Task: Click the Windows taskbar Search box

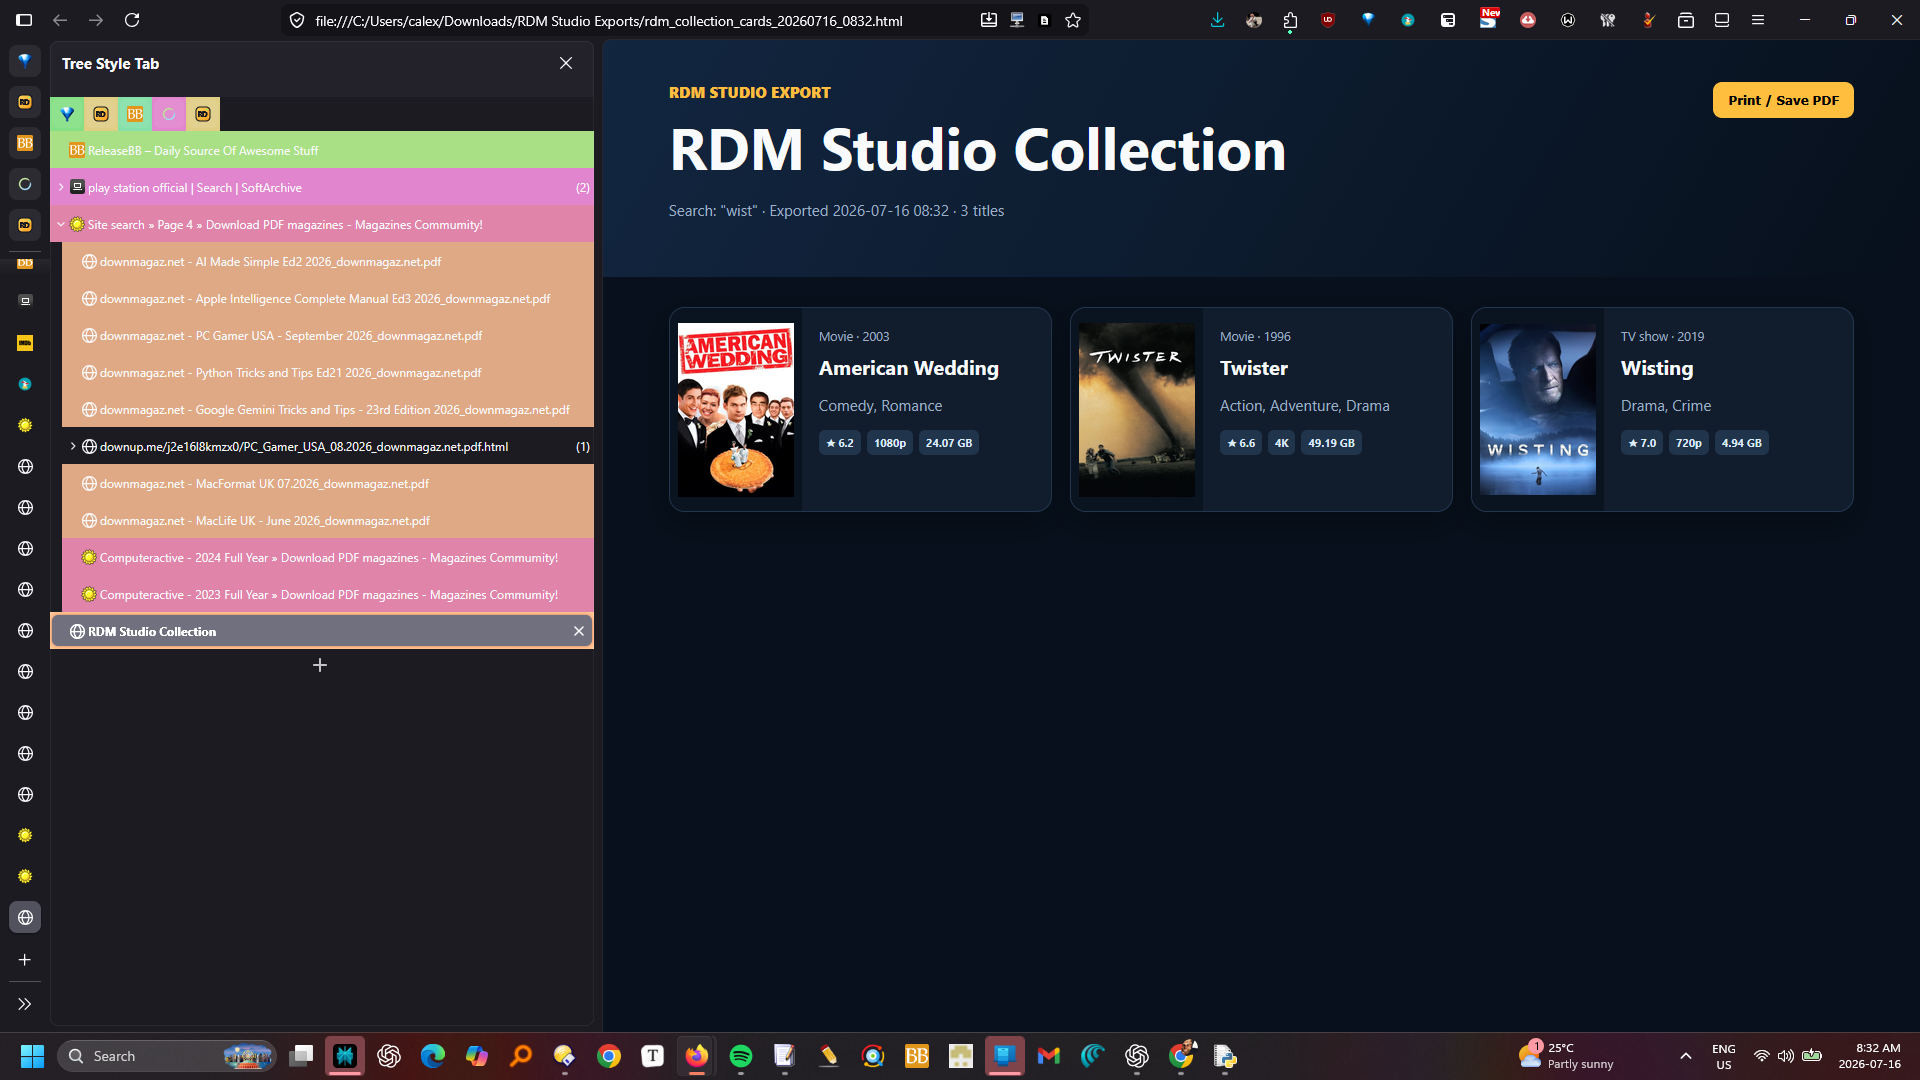Action: [167, 1056]
